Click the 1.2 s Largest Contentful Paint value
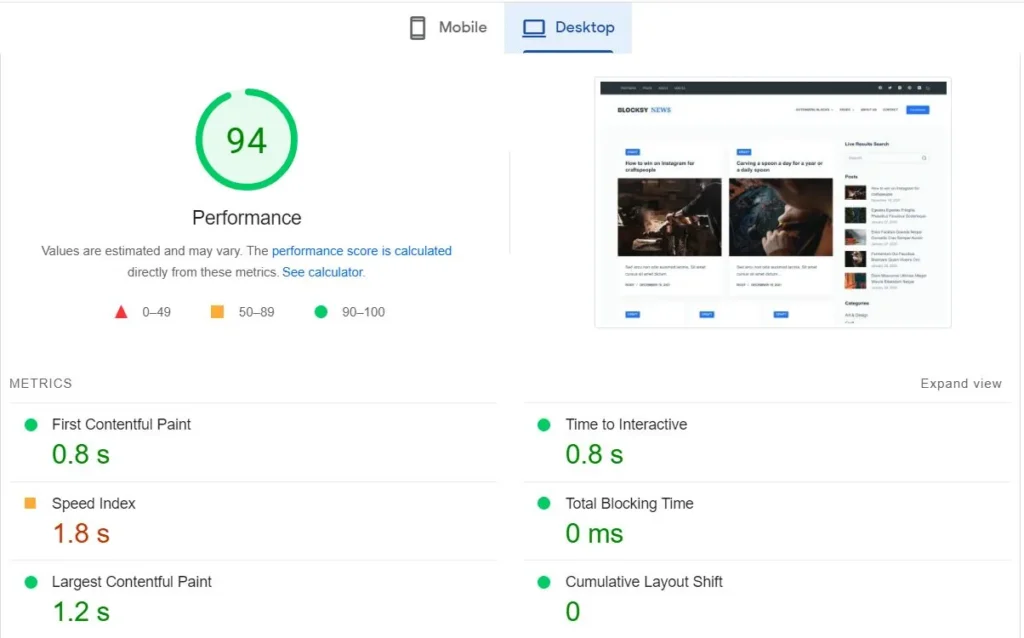 pos(81,613)
